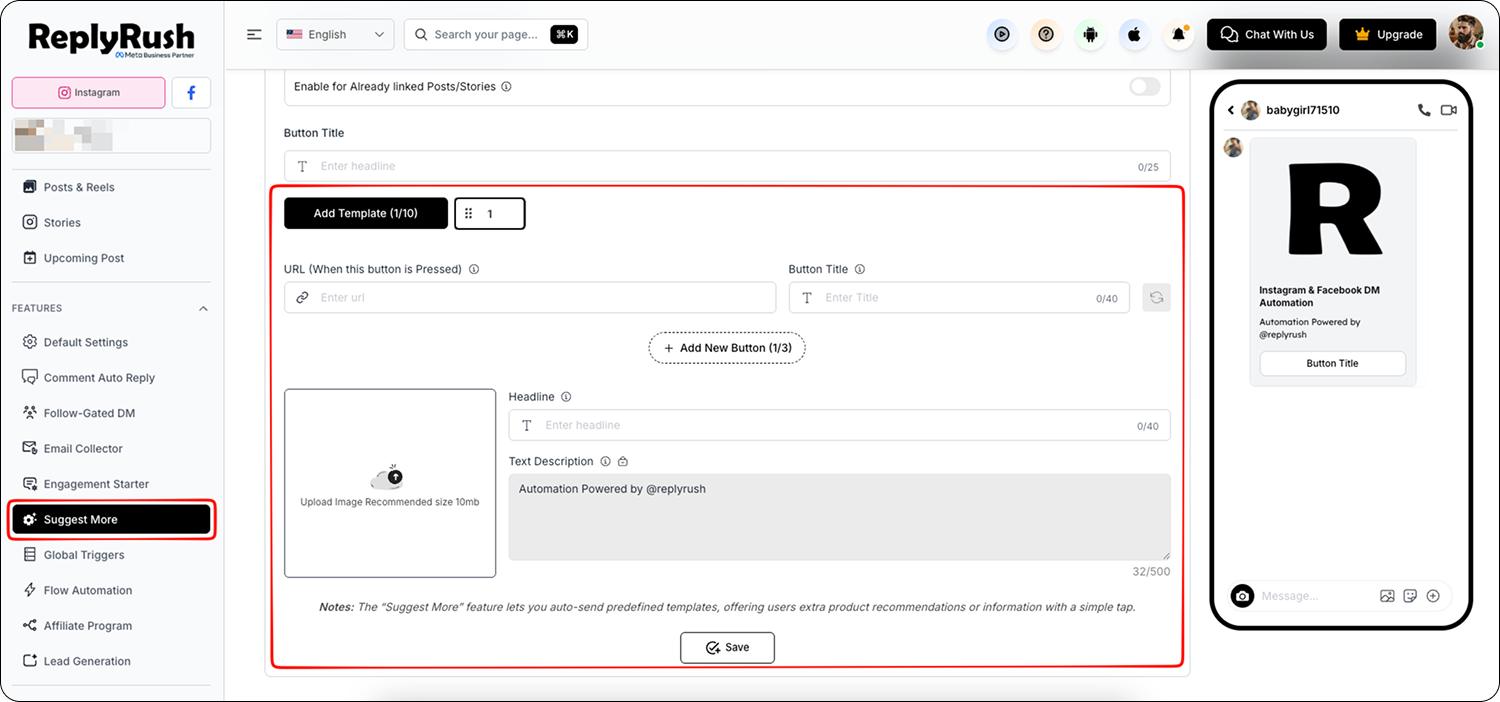
Task: Select the Upgrade crown button
Action: (1387, 34)
